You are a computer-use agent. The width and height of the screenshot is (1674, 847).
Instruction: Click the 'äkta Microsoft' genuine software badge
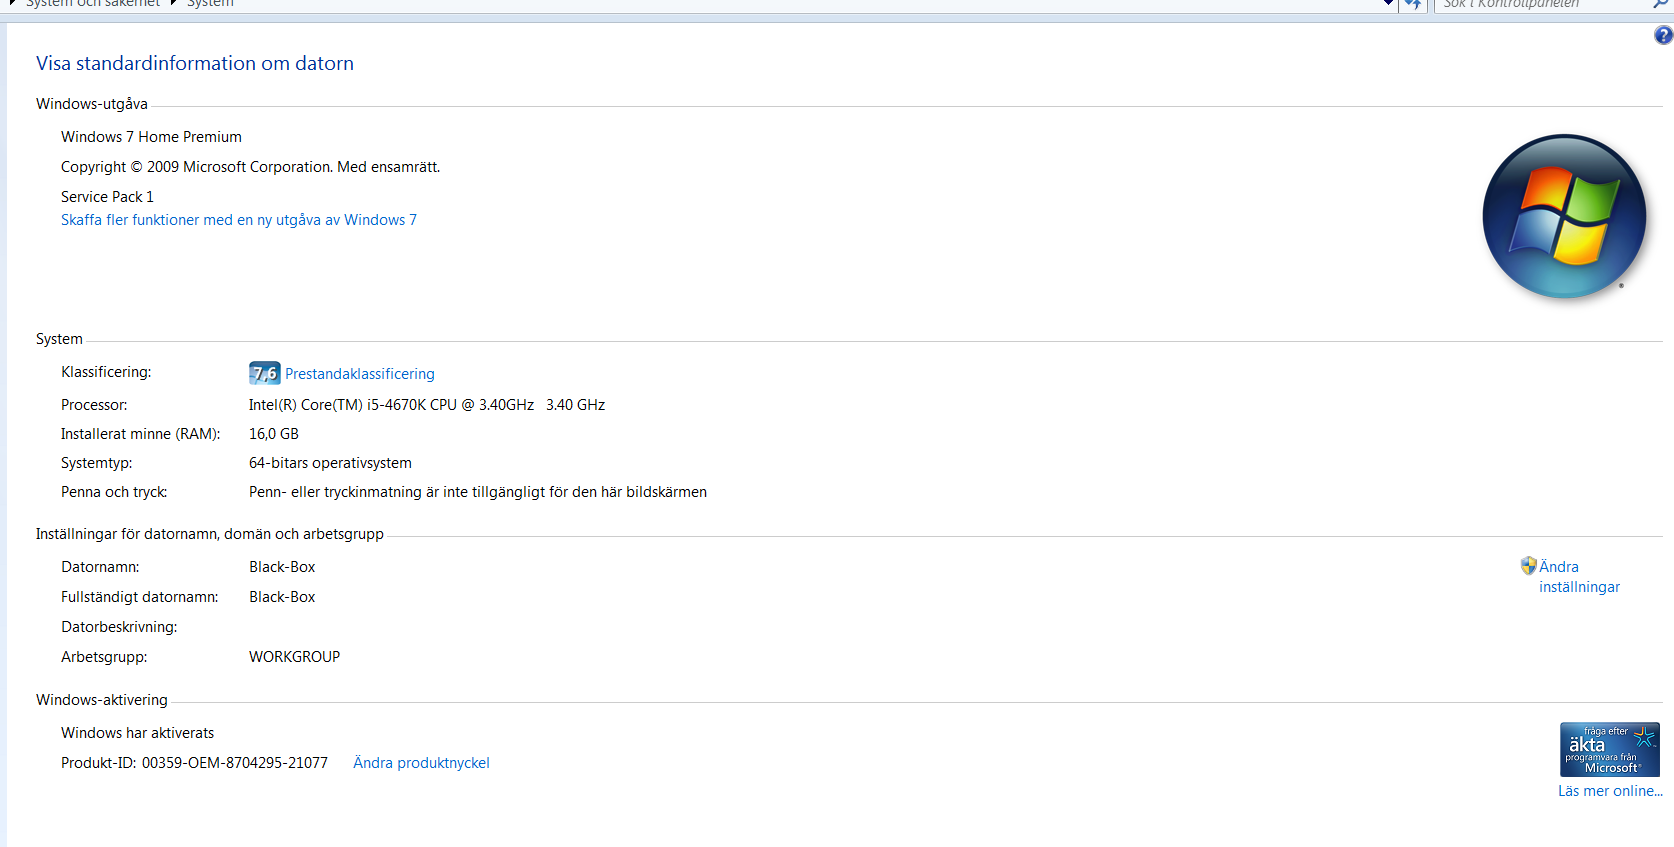point(1610,750)
